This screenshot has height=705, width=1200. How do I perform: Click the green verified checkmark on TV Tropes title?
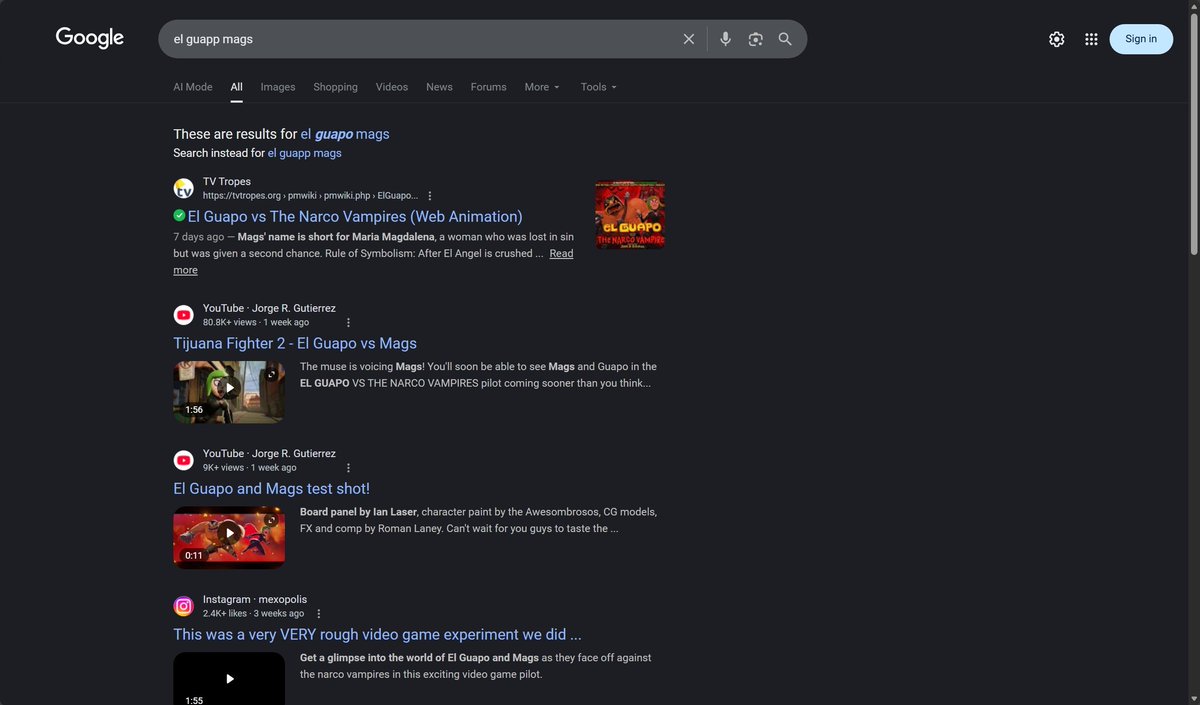click(x=179, y=216)
